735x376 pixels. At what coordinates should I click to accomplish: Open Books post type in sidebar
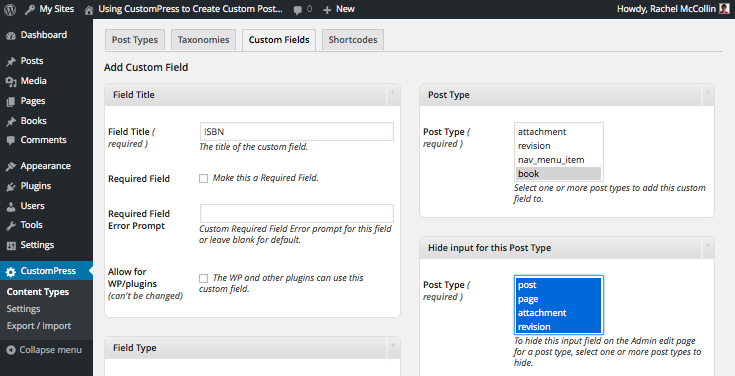point(33,121)
